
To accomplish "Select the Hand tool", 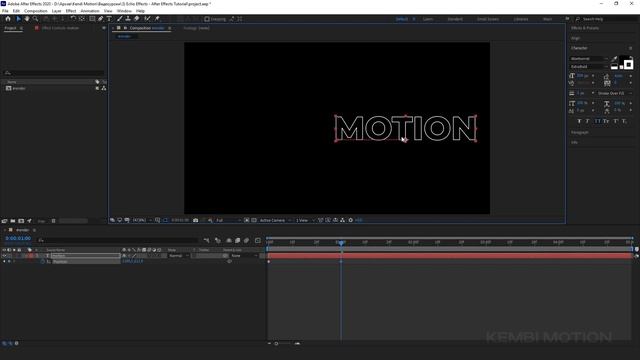I will tap(27, 19).
